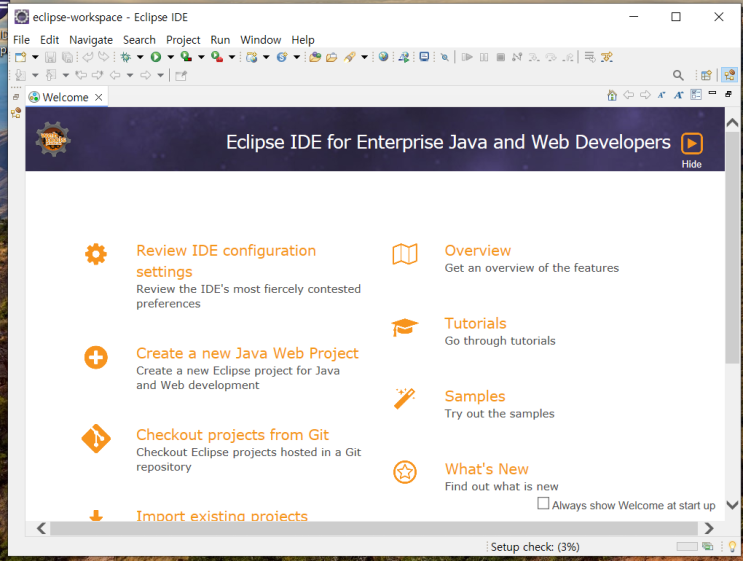This screenshot has height=561, width=743.
Task: Expand the Debug dropdown arrow
Action: 140,57
